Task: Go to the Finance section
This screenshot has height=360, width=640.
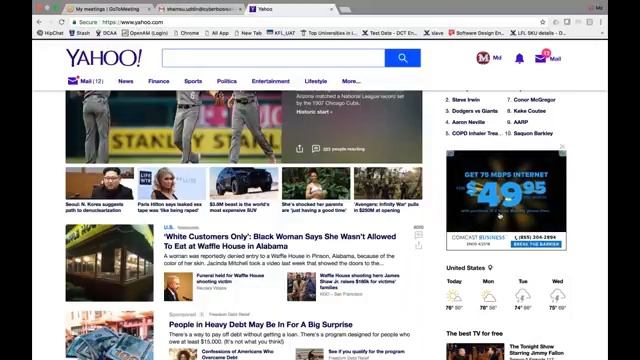Action: (x=159, y=81)
